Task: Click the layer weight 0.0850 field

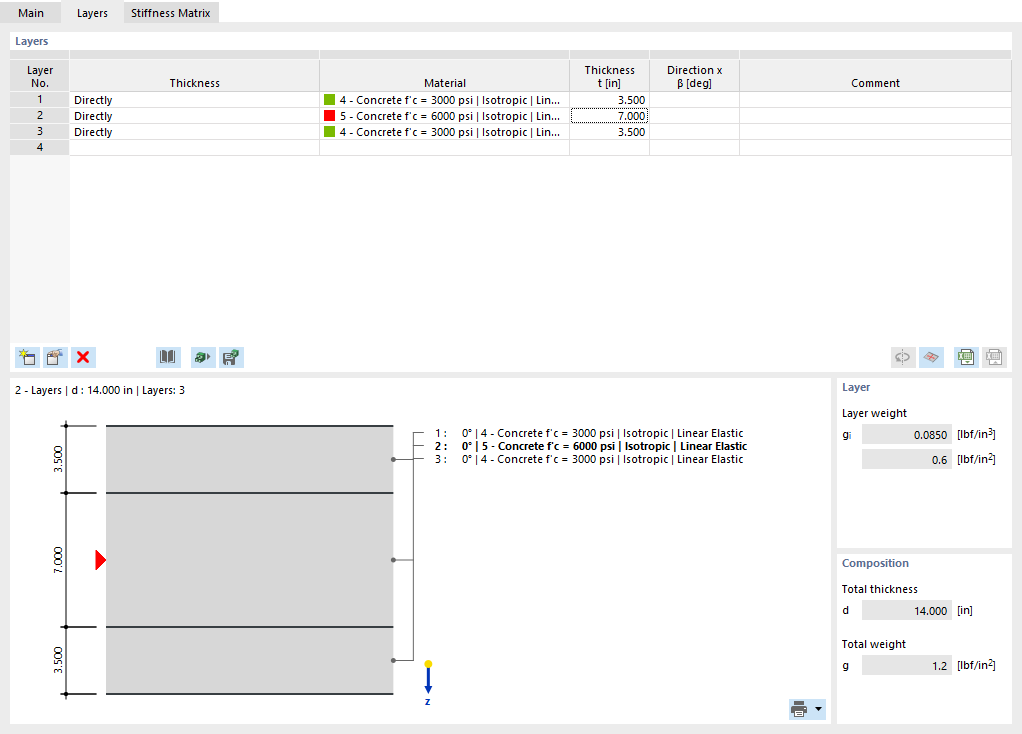Action: 907,435
